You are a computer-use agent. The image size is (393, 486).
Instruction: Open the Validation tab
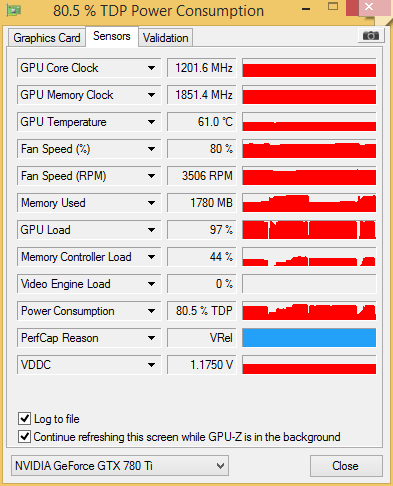(x=166, y=38)
